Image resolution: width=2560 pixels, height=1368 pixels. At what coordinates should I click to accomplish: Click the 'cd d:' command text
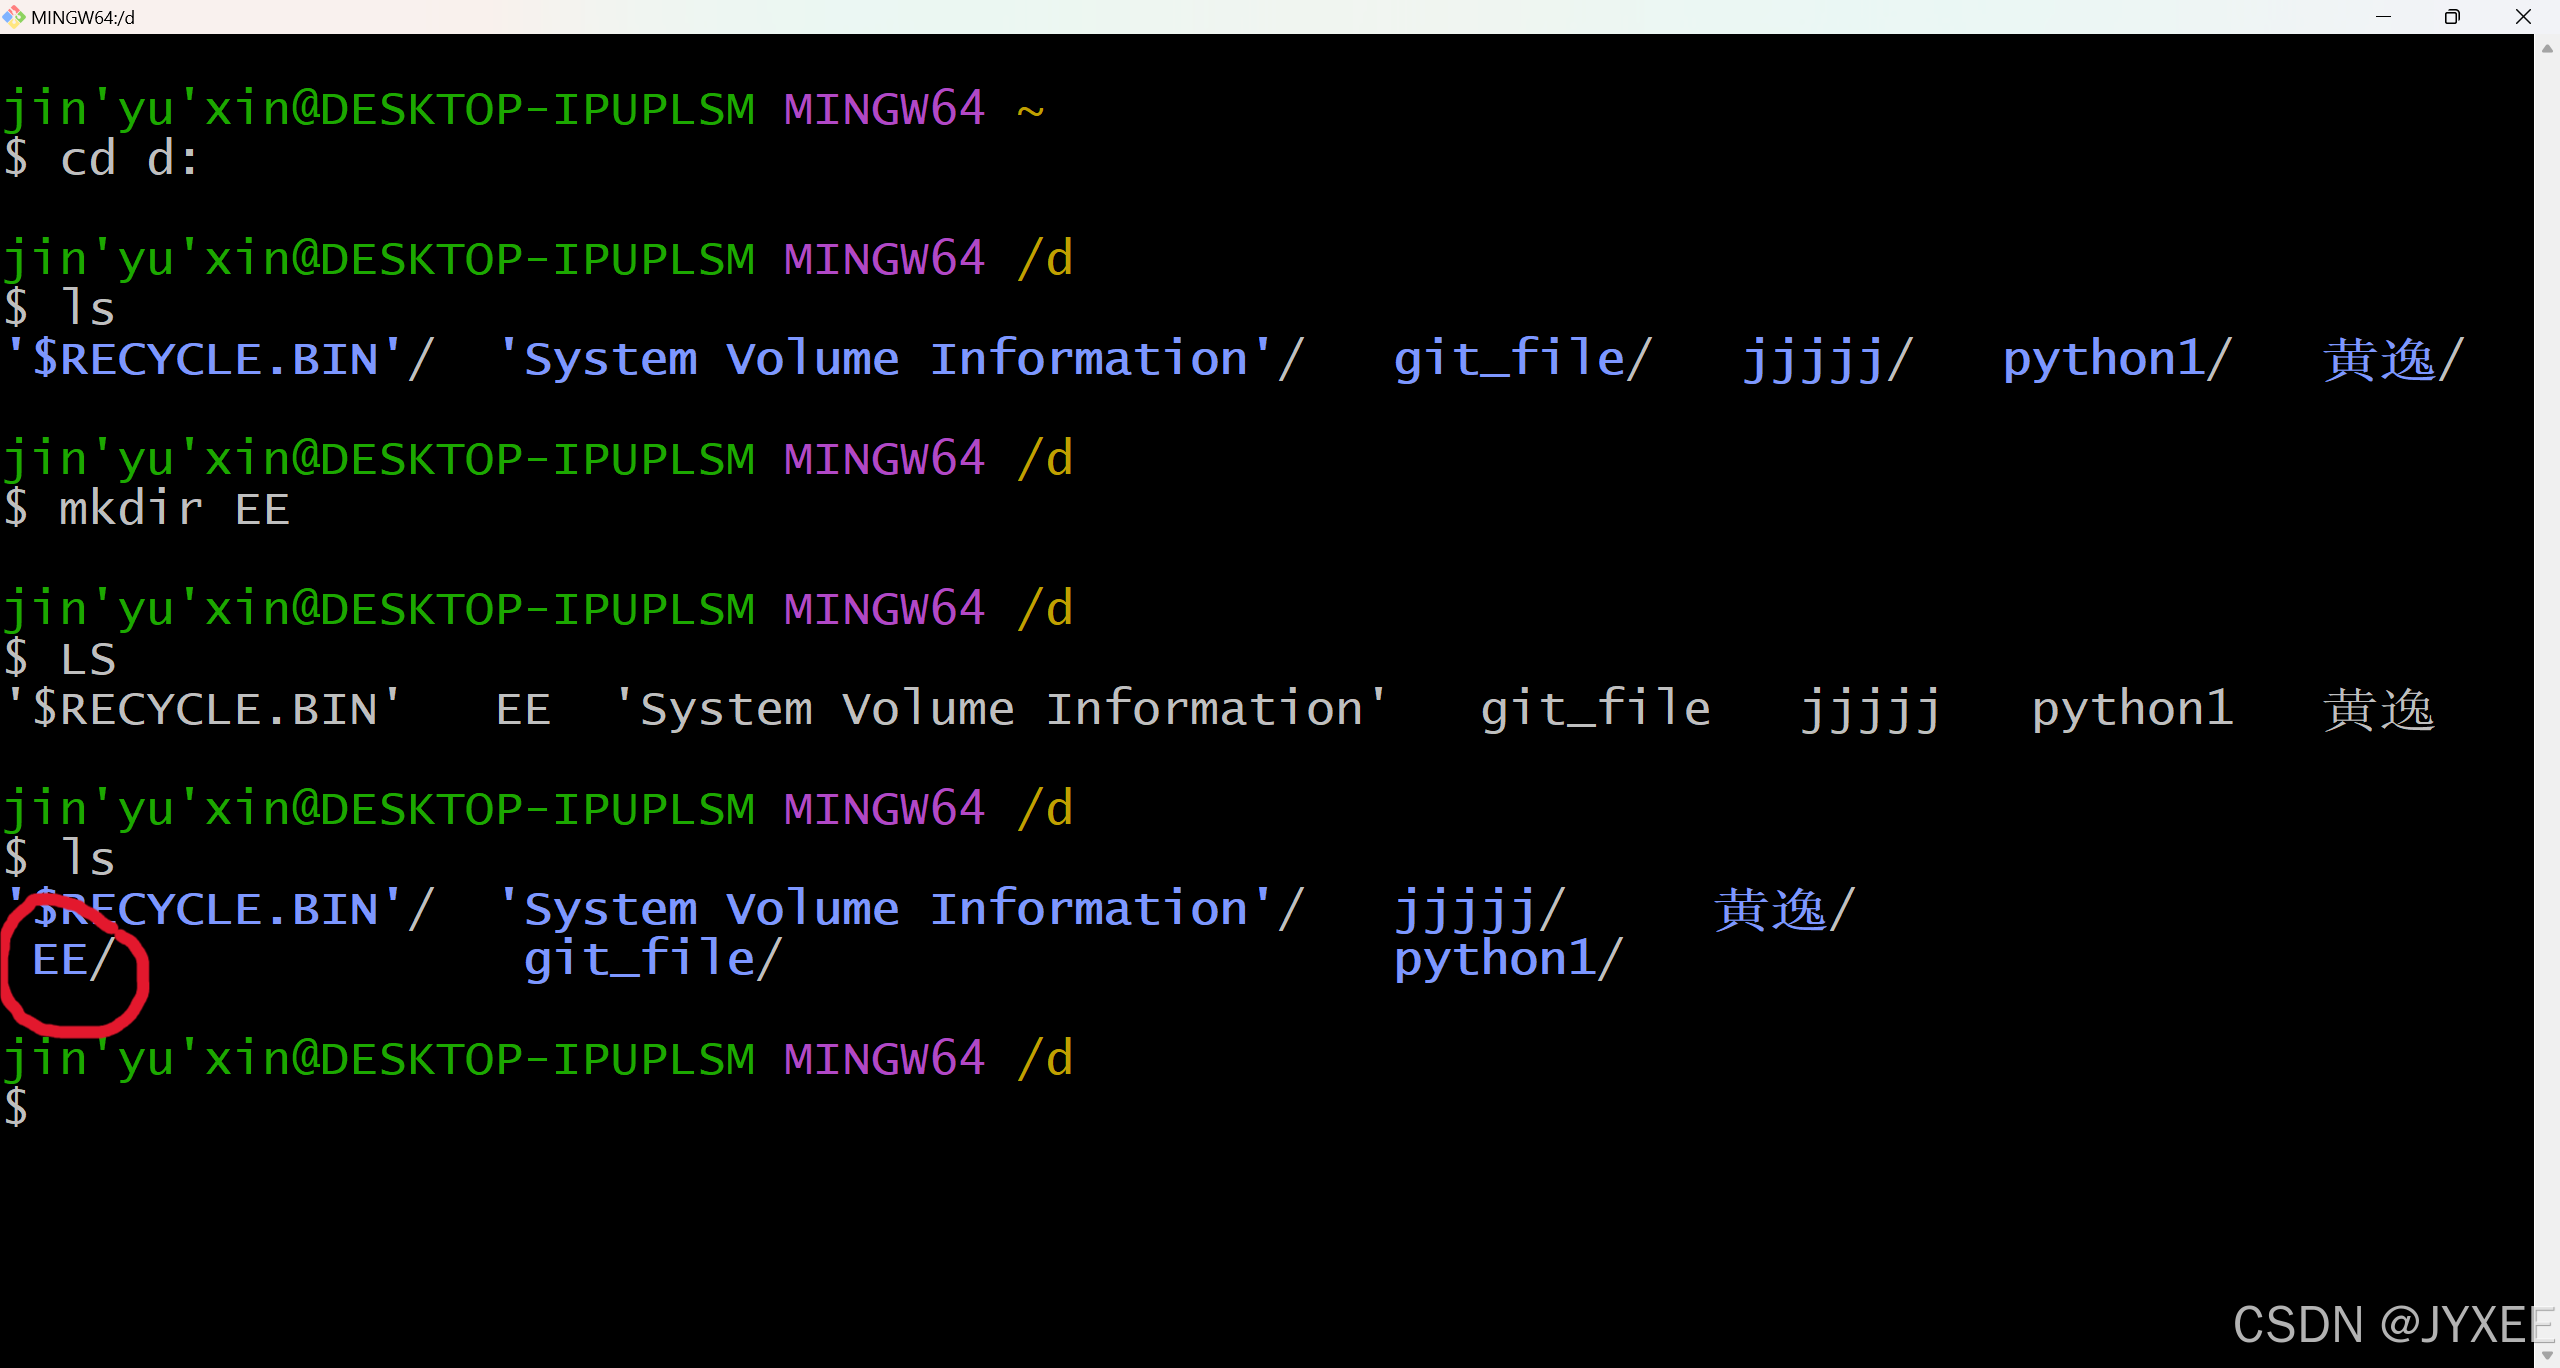coord(130,159)
